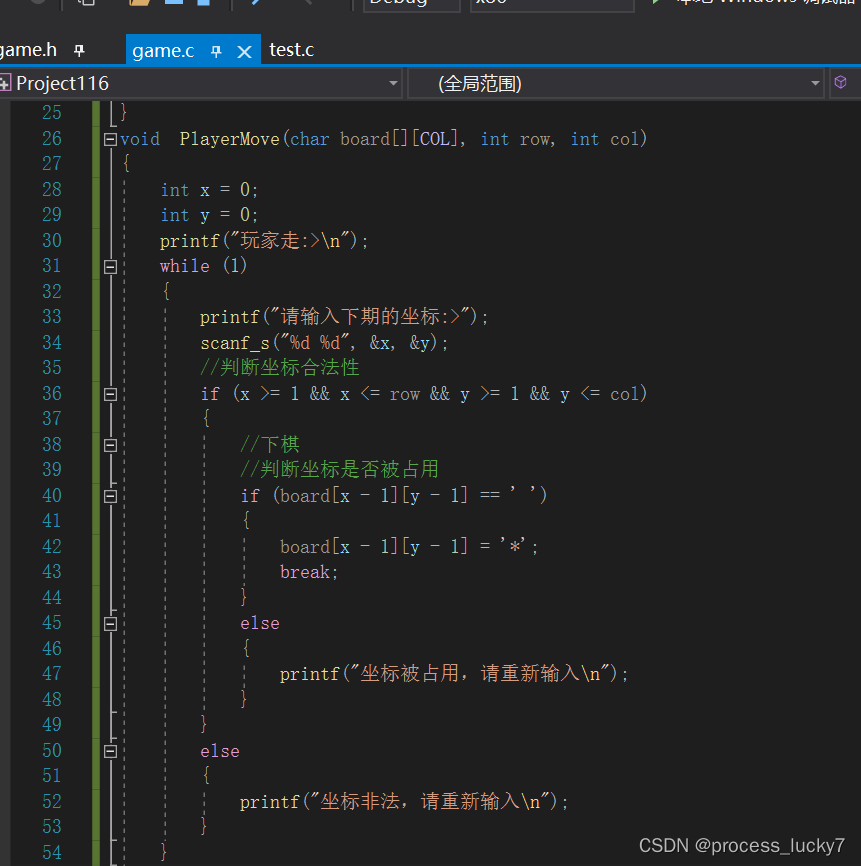Click the comment //下棋
This screenshot has width=861, height=866.
pos(270,445)
